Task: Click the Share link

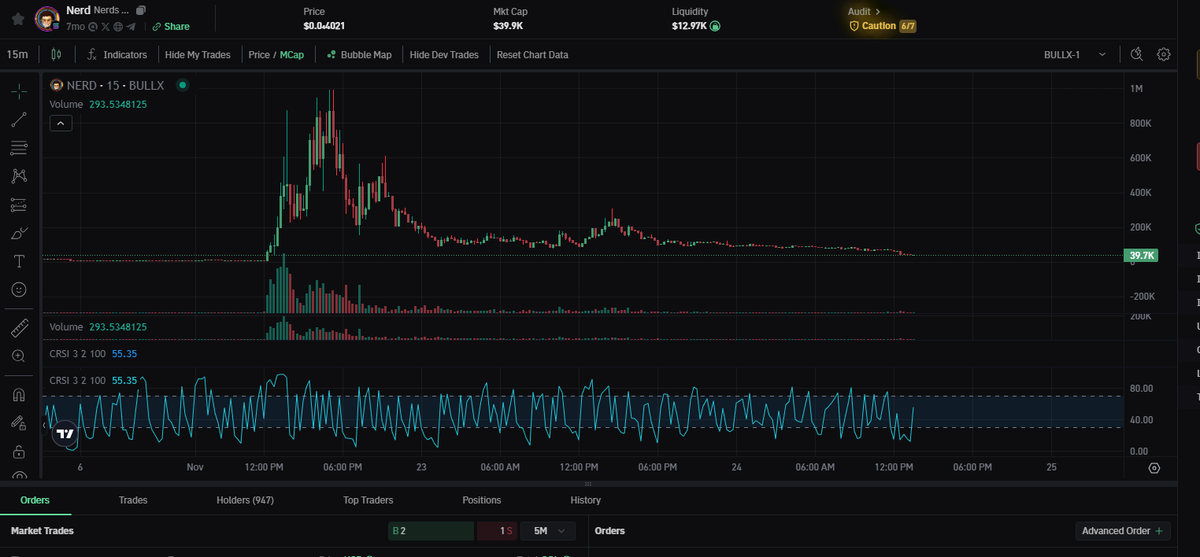Action: click(171, 26)
